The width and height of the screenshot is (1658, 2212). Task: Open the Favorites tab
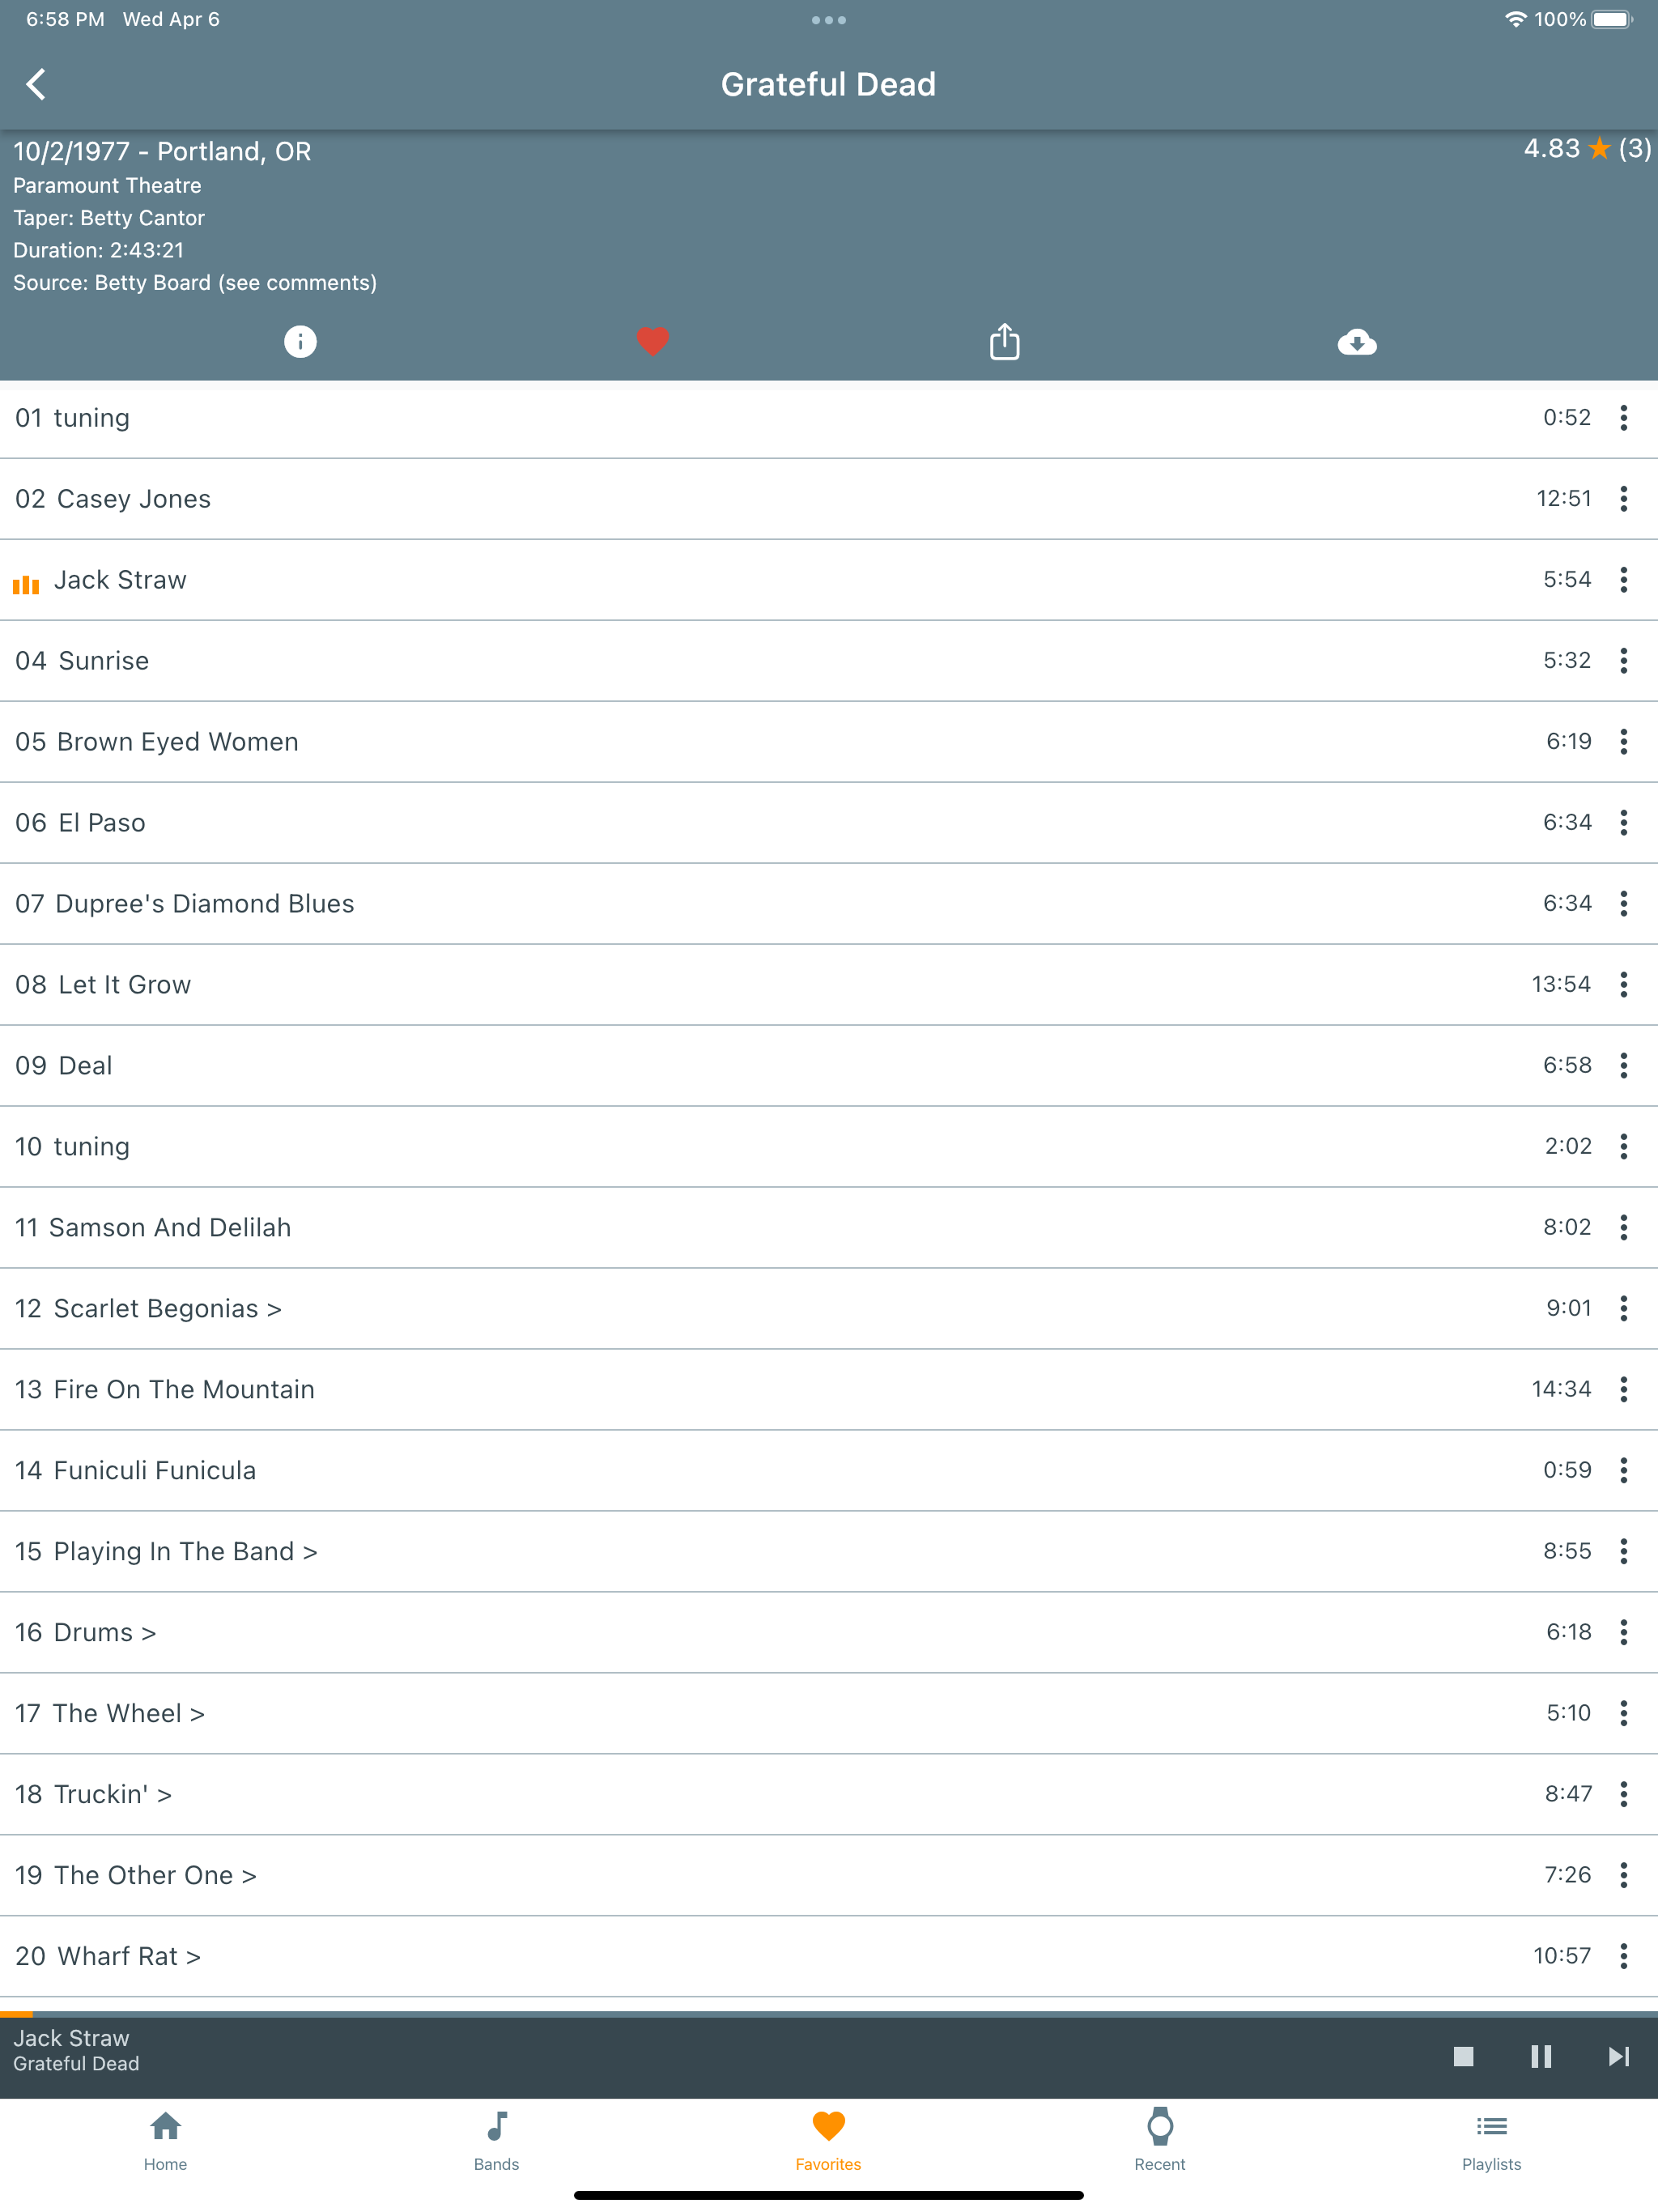[x=828, y=2142]
